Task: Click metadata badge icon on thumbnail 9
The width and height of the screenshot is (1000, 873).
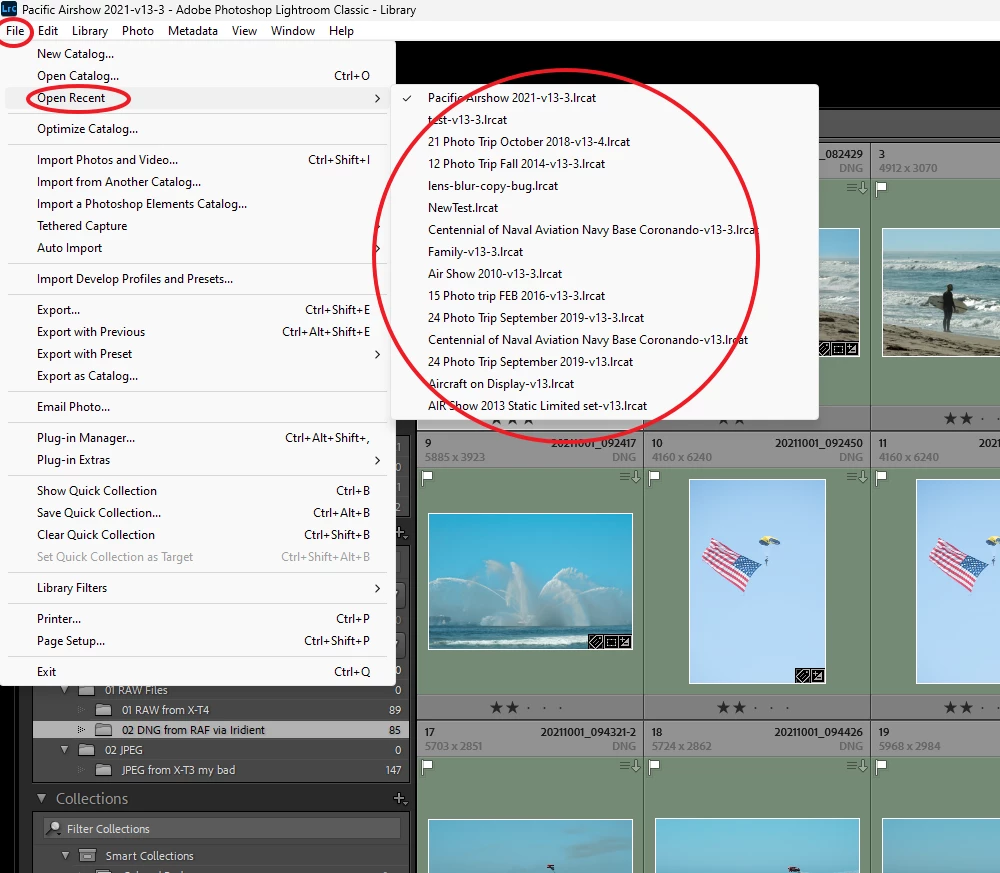Action: click(596, 642)
